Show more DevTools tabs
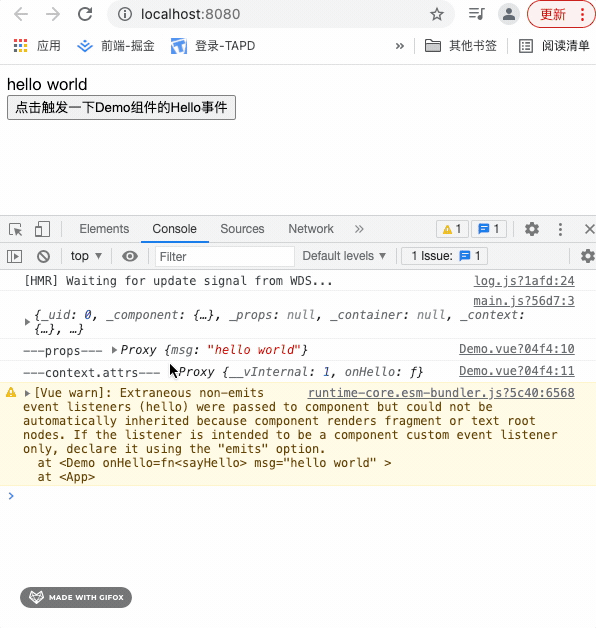Viewport: 596px width, 628px height. coord(359,229)
